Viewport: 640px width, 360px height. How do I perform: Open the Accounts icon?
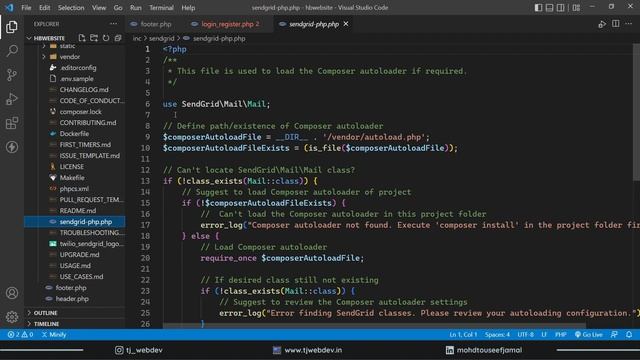click(12, 293)
